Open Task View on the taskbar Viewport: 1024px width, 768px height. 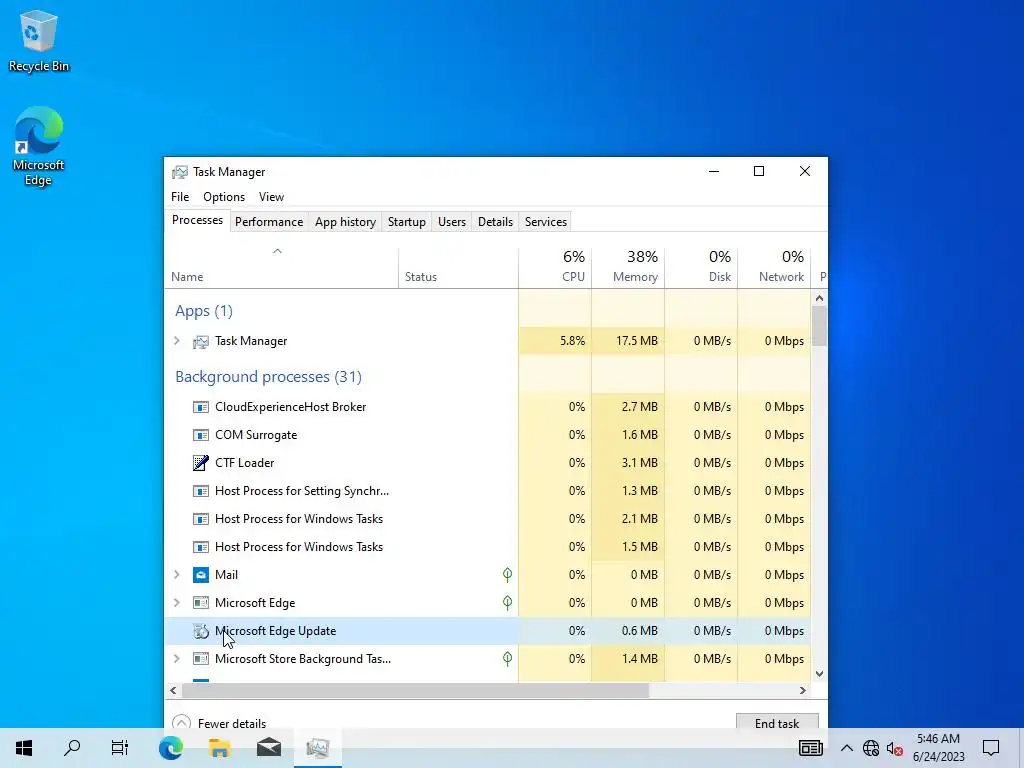click(120, 748)
